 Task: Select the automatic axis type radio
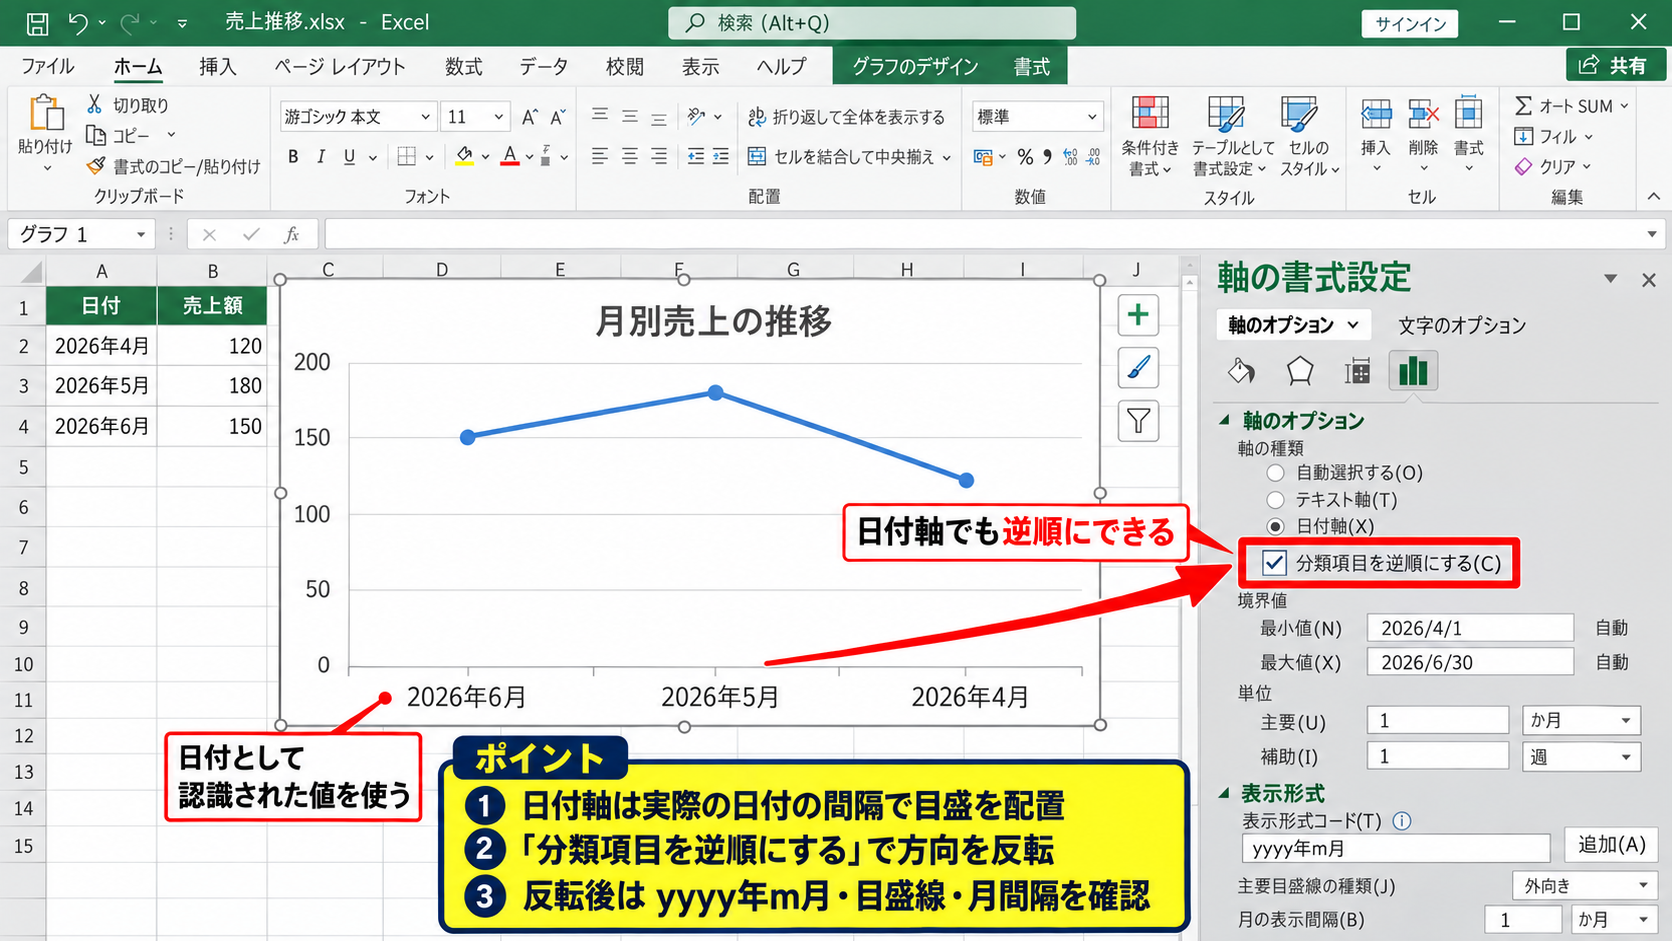[x=1275, y=473]
